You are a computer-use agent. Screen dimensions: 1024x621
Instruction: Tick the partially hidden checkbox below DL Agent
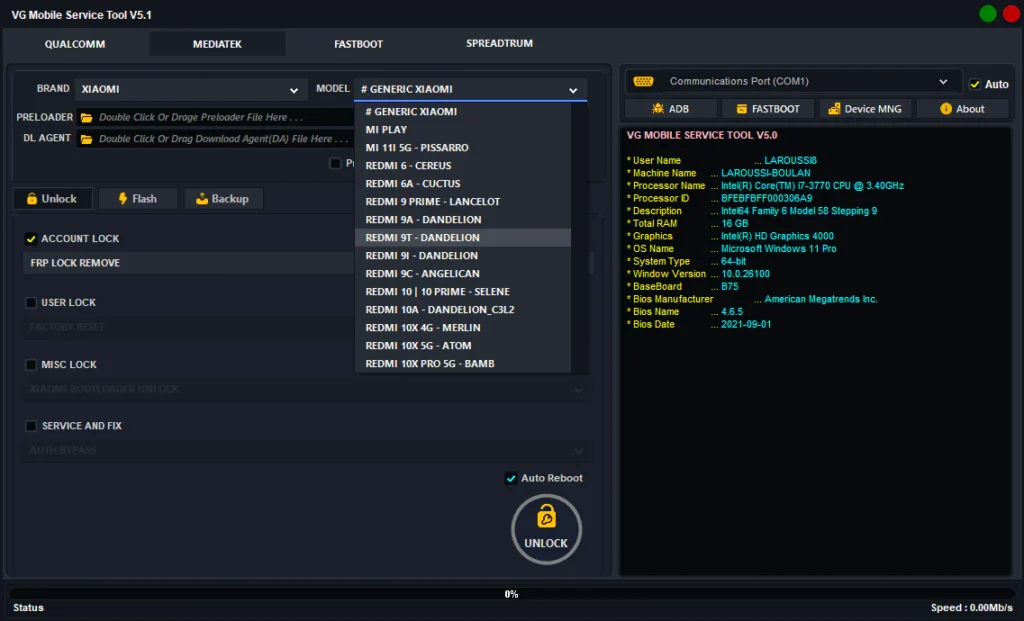(x=335, y=163)
